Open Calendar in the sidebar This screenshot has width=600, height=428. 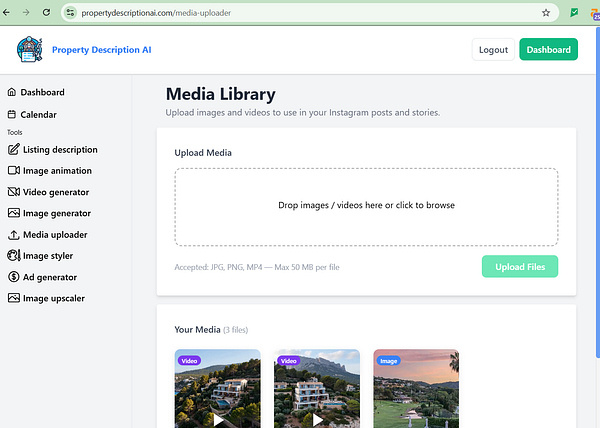tap(38, 114)
